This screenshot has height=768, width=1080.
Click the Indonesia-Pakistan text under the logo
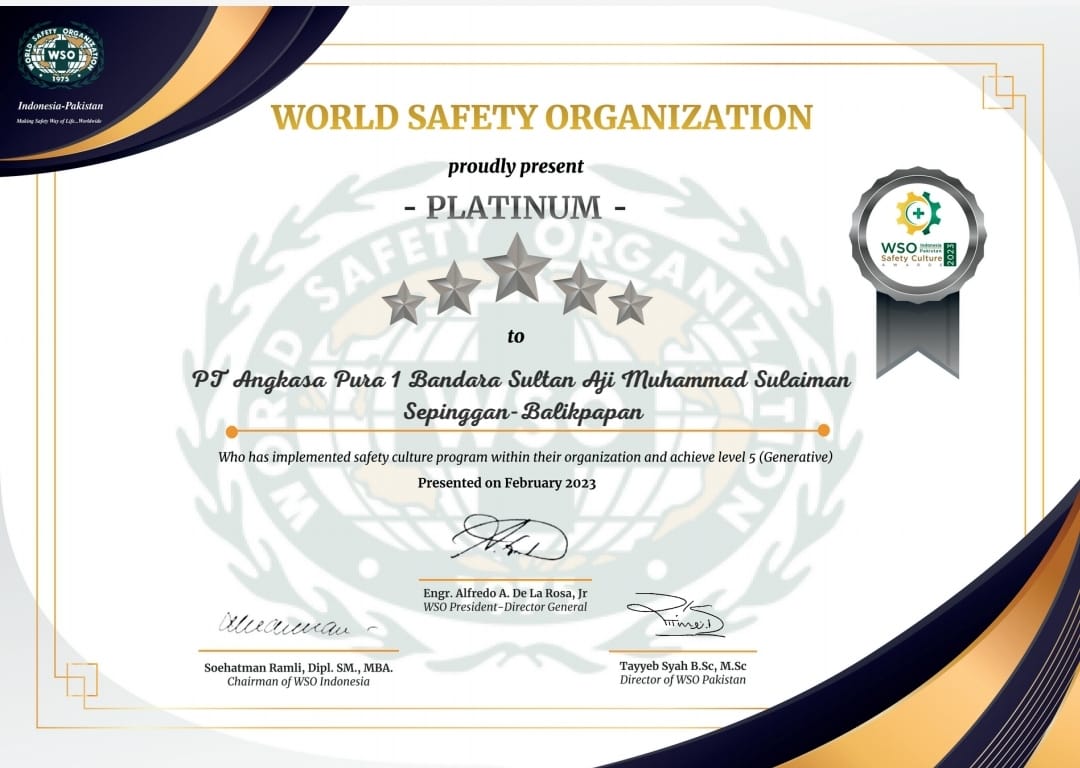60,106
